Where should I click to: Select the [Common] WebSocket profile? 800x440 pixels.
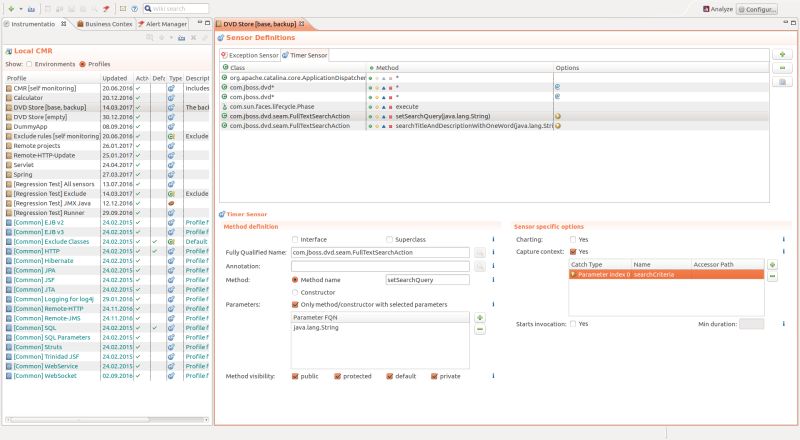pyautogui.click(x=107, y=376)
